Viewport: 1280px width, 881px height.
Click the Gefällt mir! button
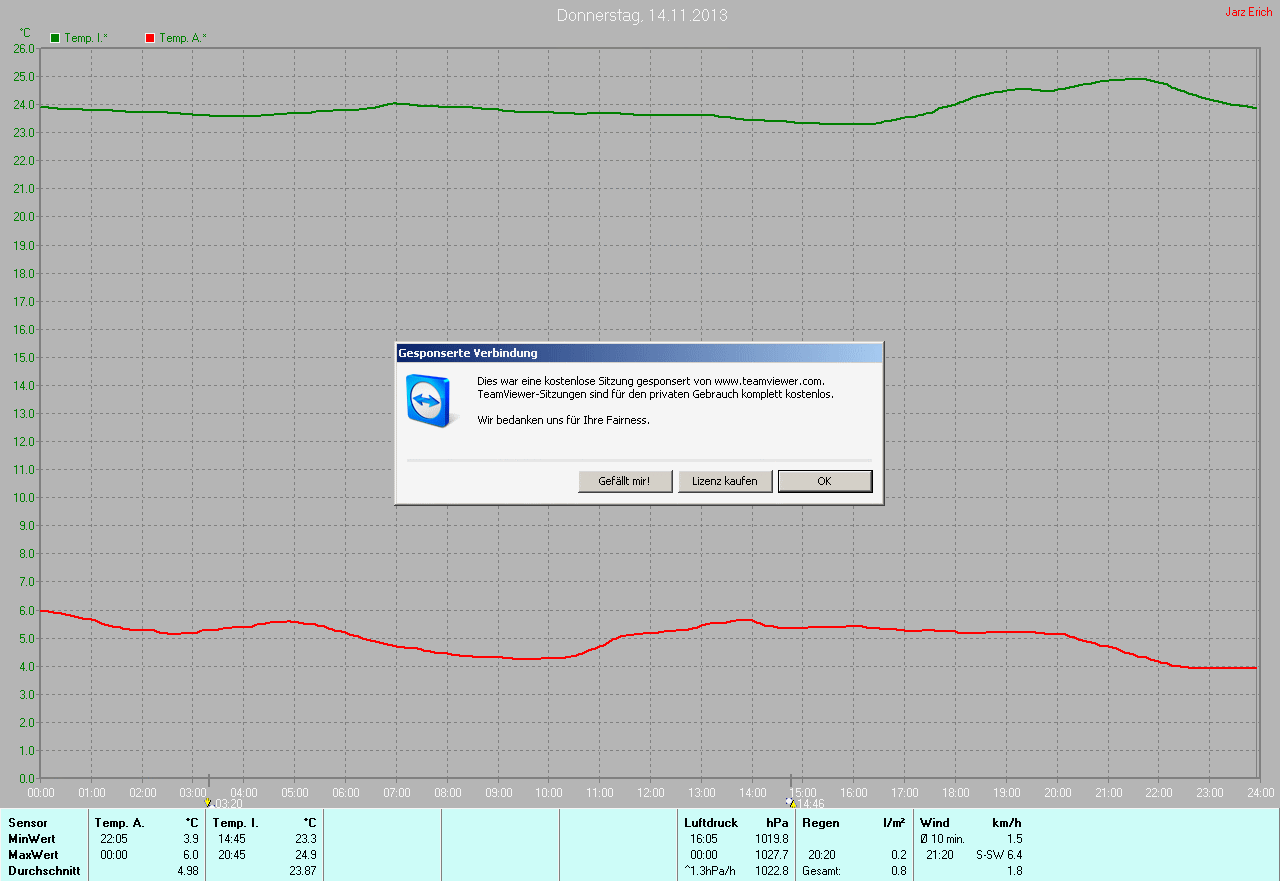pyautogui.click(x=625, y=481)
